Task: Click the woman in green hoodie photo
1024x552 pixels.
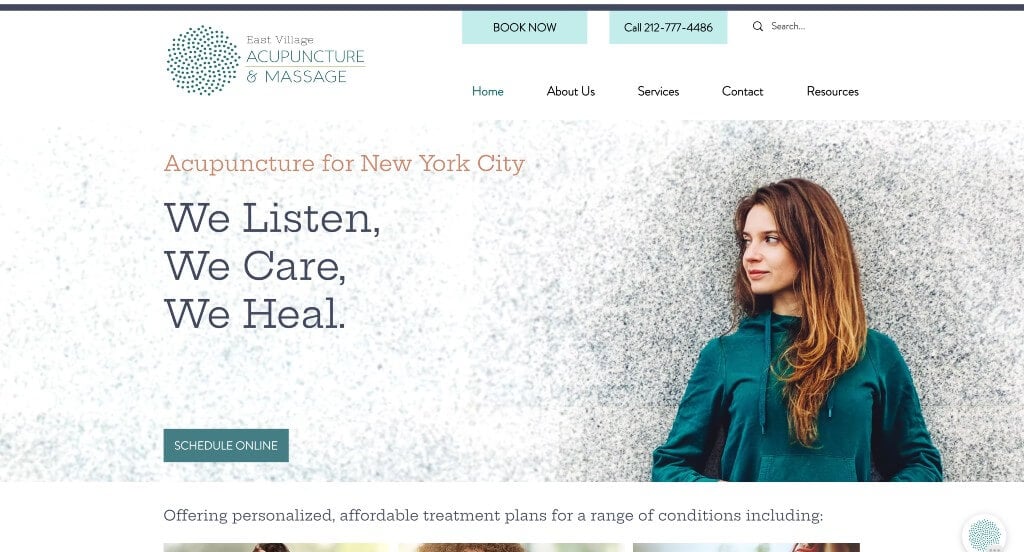Action: [x=797, y=330]
